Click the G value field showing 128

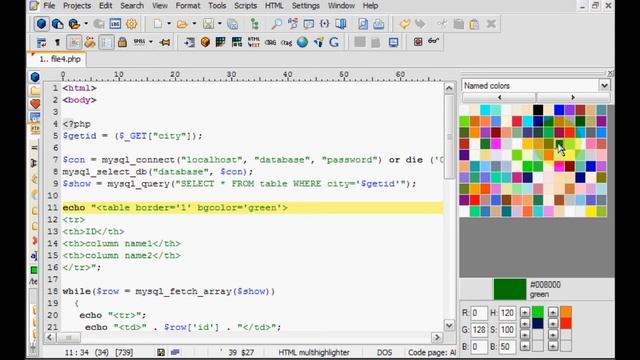click(479, 330)
